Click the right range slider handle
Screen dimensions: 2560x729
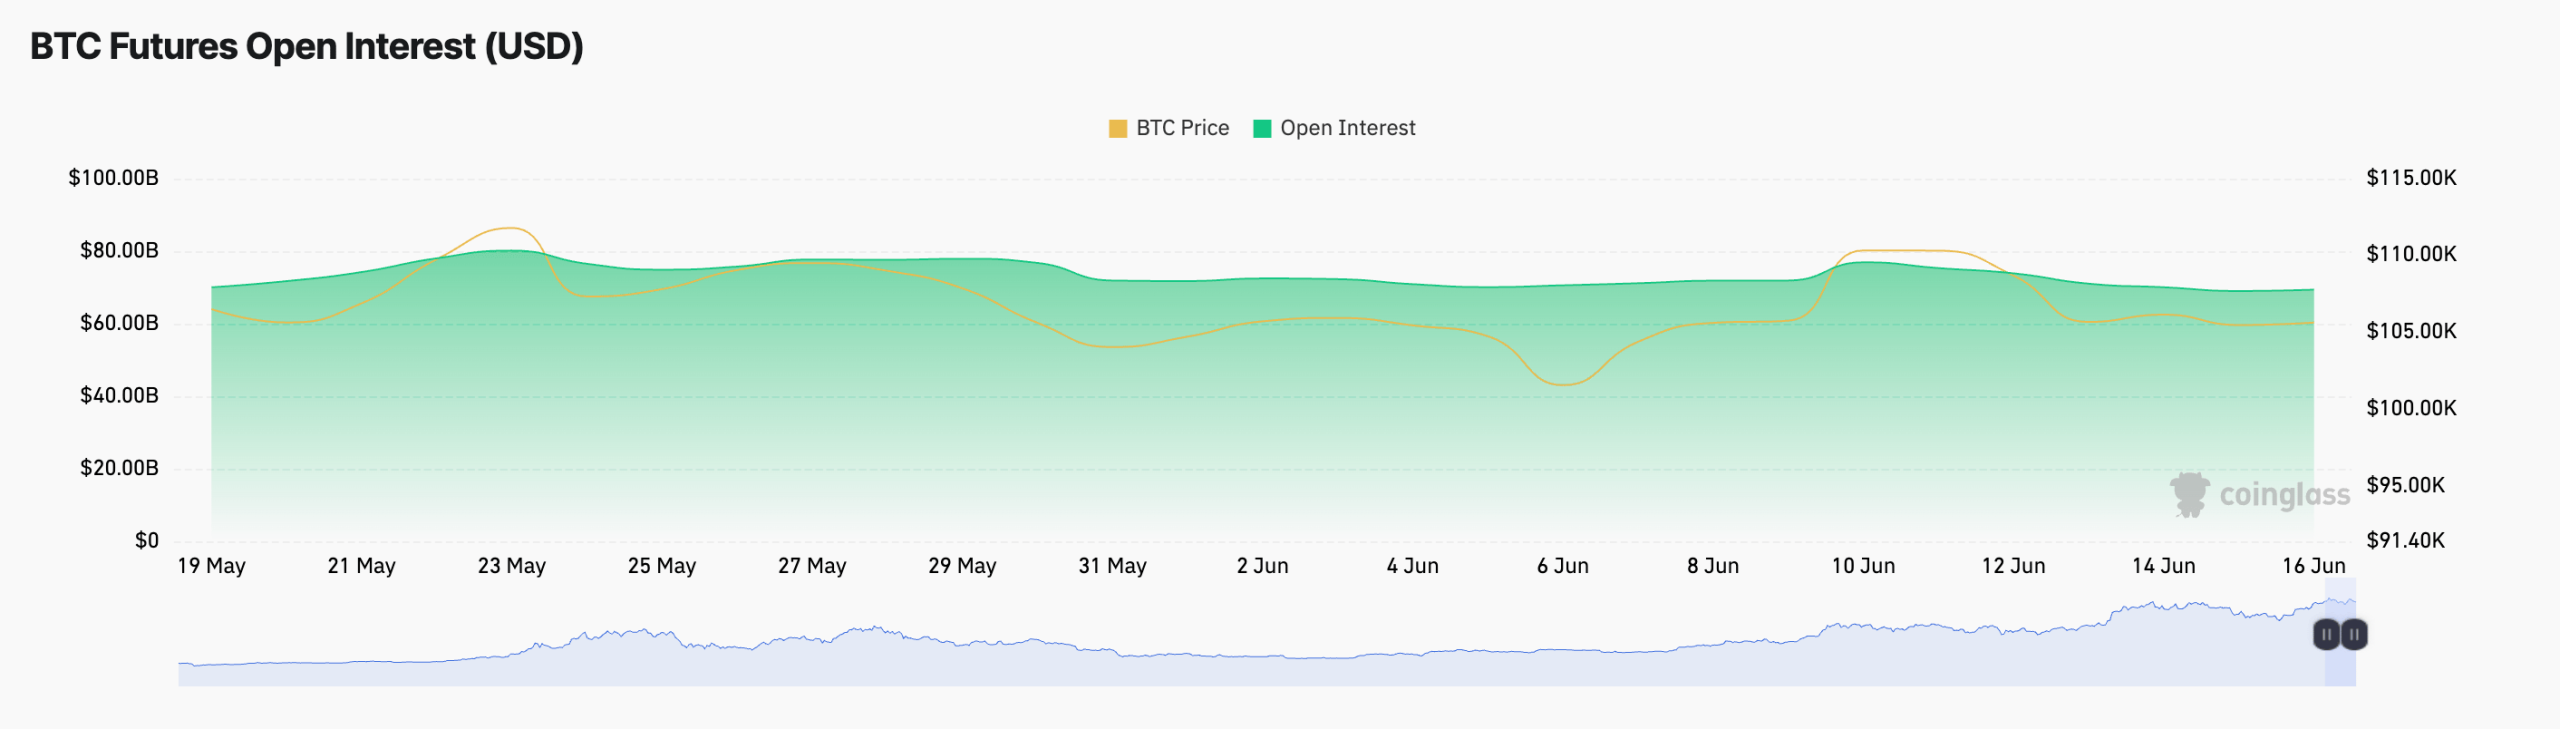click(x=2354, y=634)
